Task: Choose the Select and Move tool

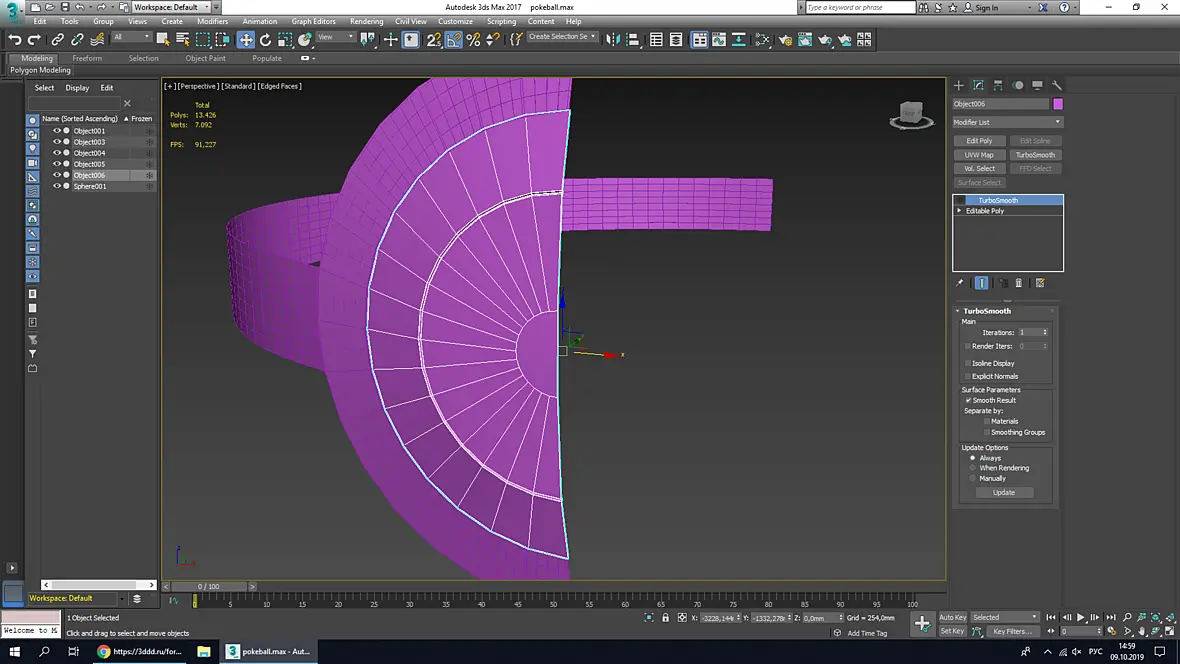Action: point(245,40)
